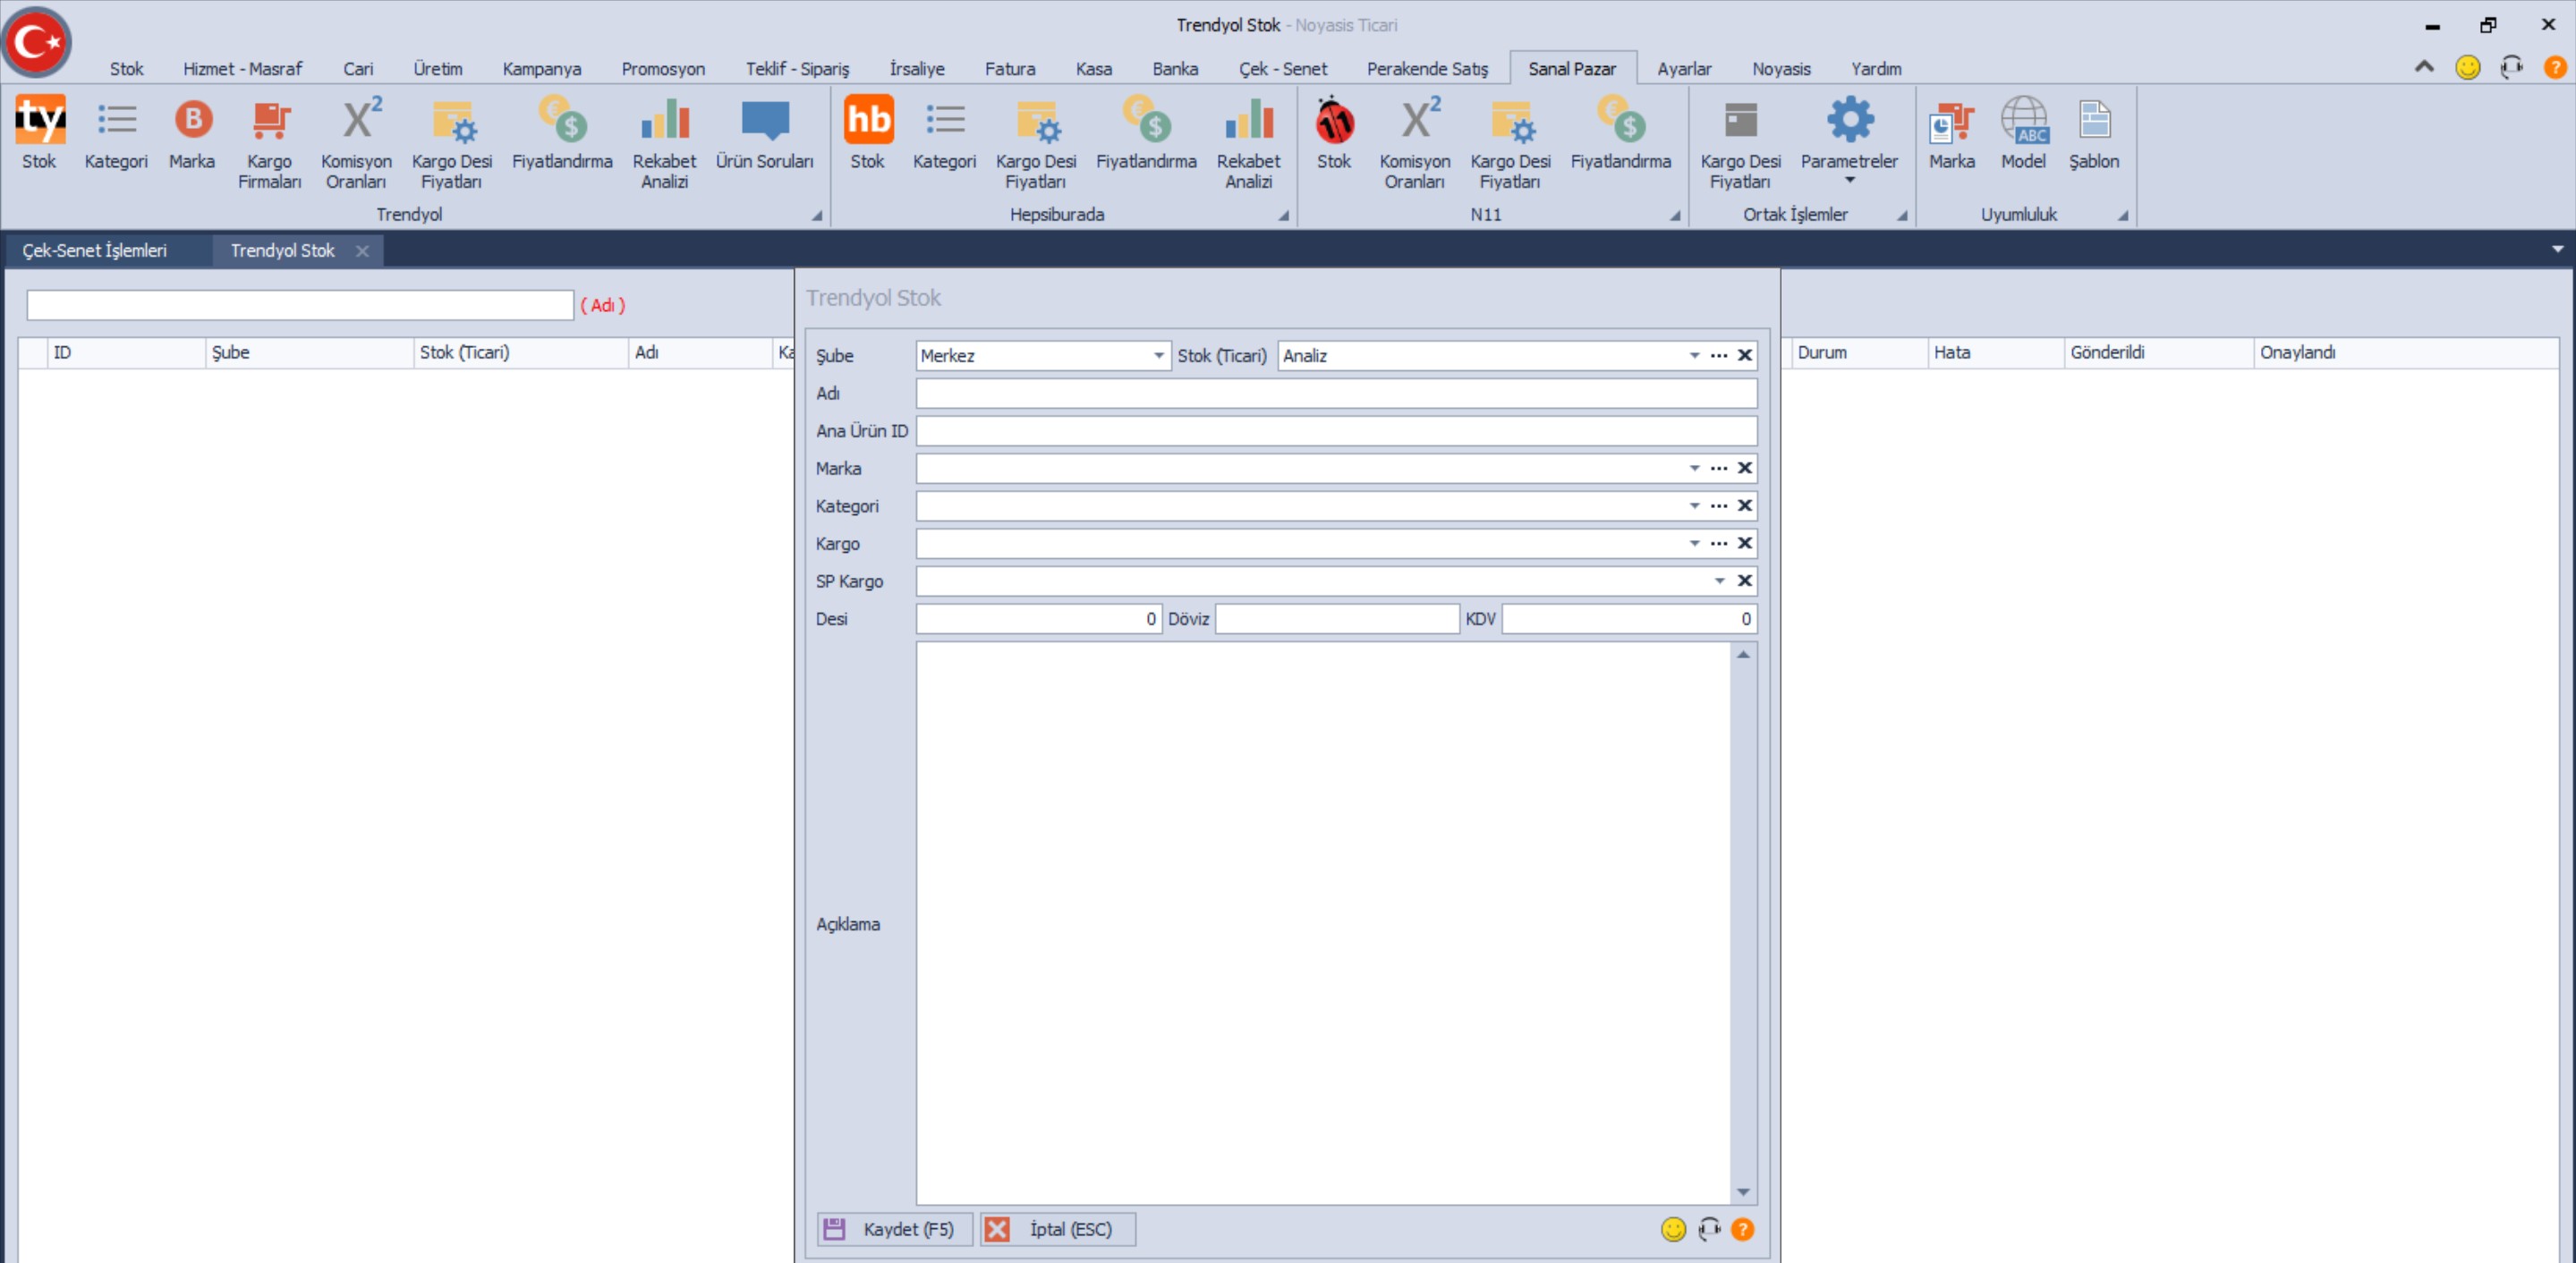Collapse the ribbon with up chevron
The image size is (2576, 1263).
point(2424,67)
